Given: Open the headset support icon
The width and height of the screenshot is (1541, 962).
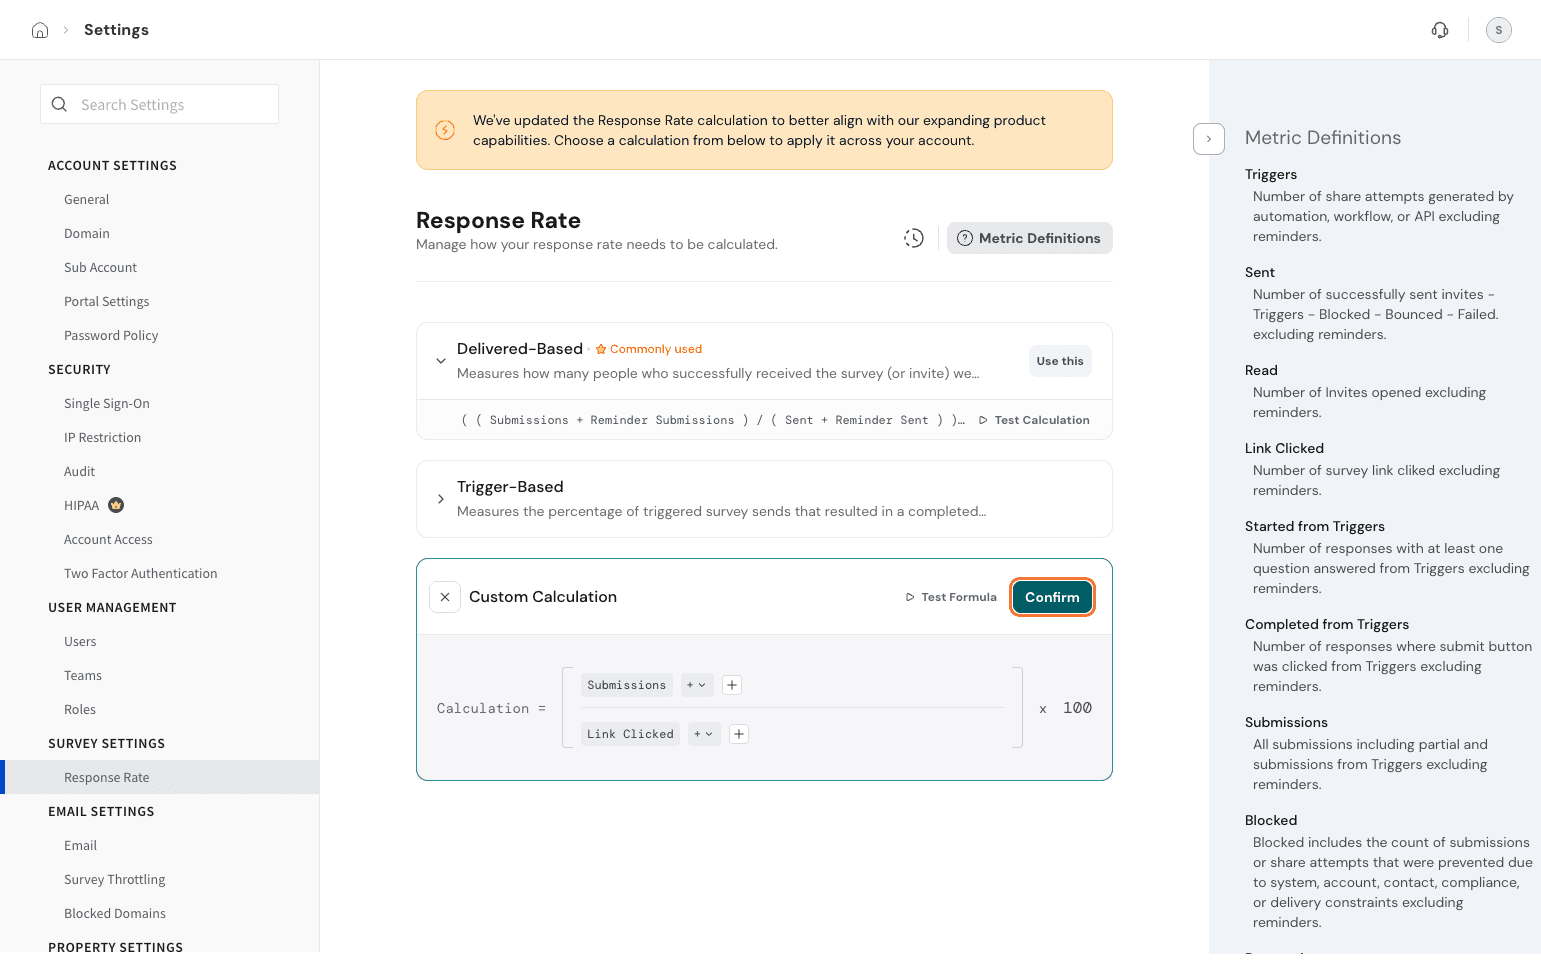Looking at the screenshot, I should tap(1440, 30).
